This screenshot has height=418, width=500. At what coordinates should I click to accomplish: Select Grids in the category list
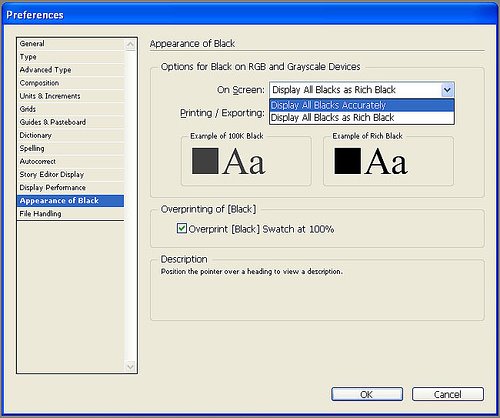click(70, 109)
